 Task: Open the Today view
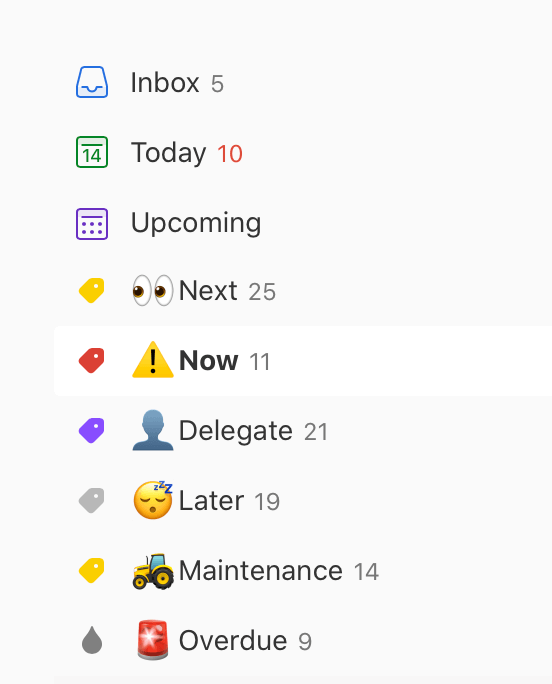[303, 152]
